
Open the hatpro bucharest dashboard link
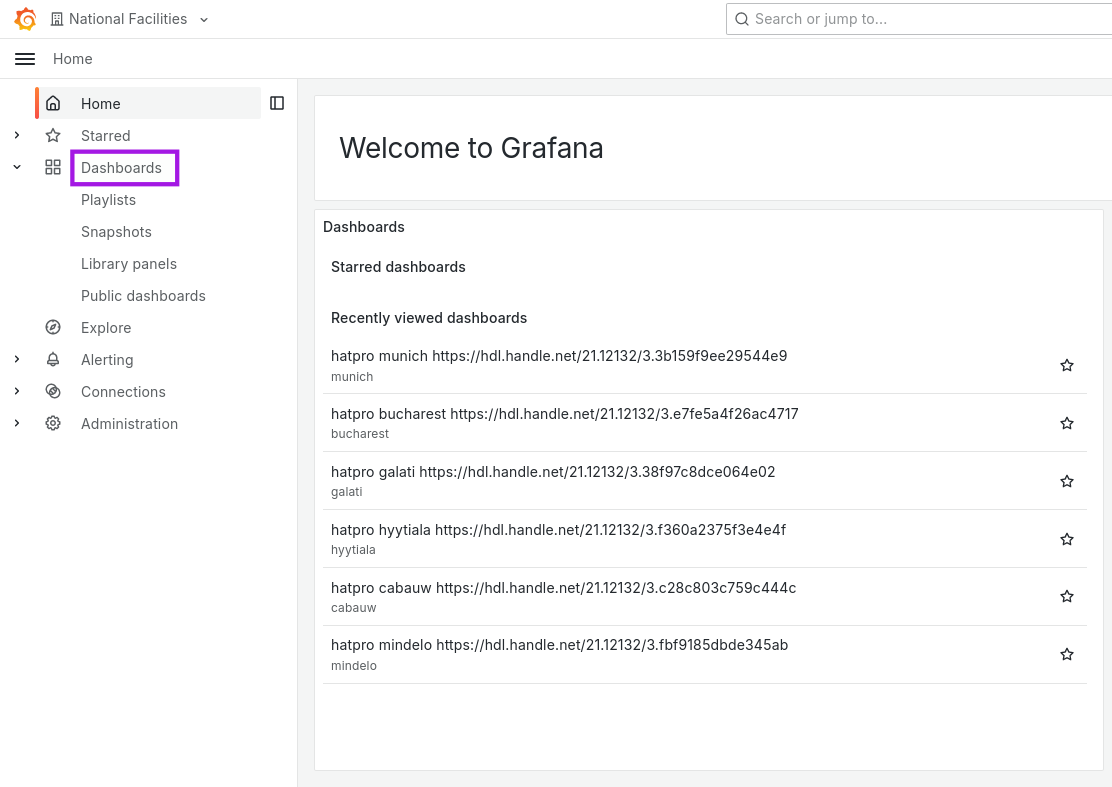[565, 414]
